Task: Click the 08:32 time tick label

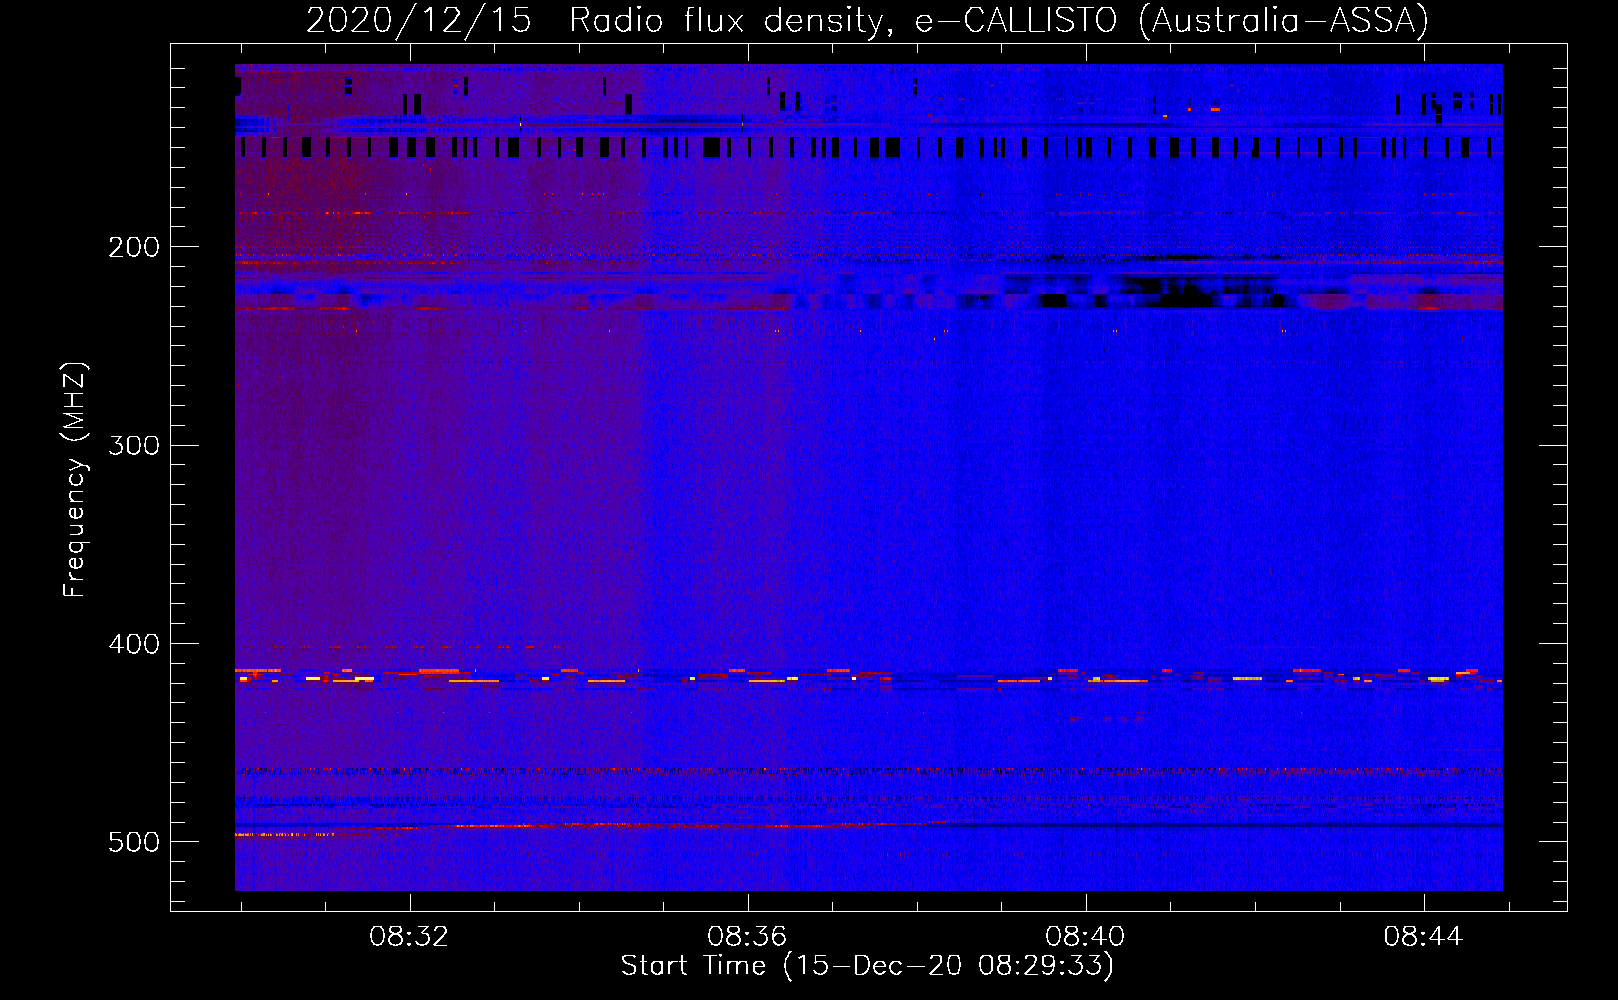Action: click(409, 937)
